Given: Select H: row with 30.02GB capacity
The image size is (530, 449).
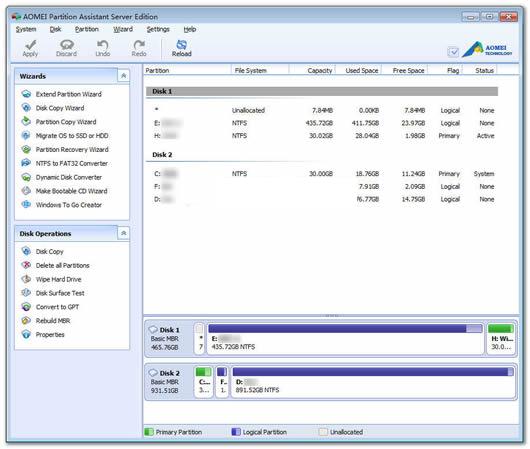Looking at the screenshot, I should pos(322,136).
